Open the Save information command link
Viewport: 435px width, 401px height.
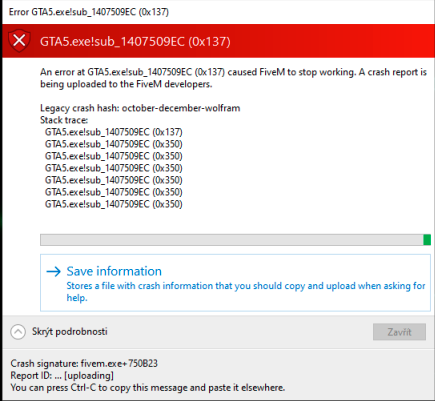pyautogui.click(x=235, y=283)
